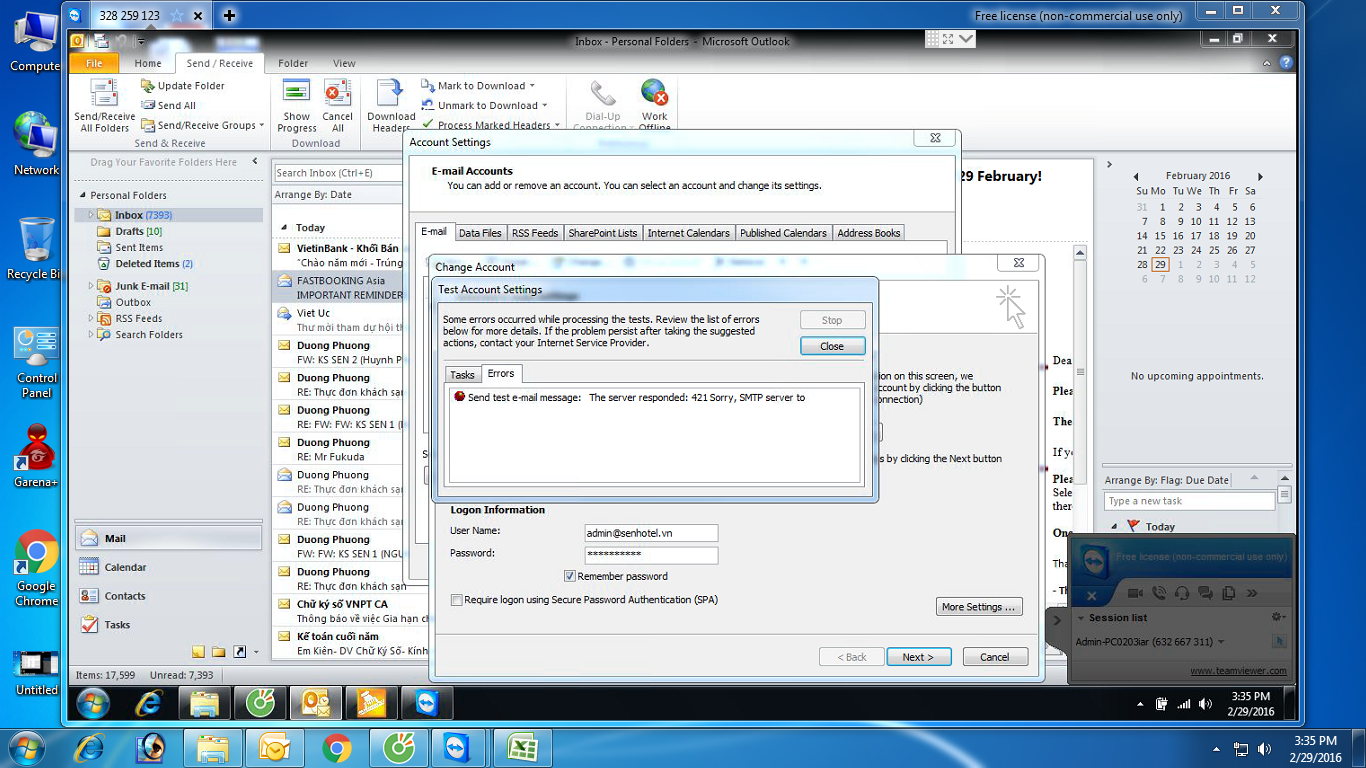The width and height of the screenshot is (1366, 768).
Task: Select the Address Books tab
Action: point(869,233)
